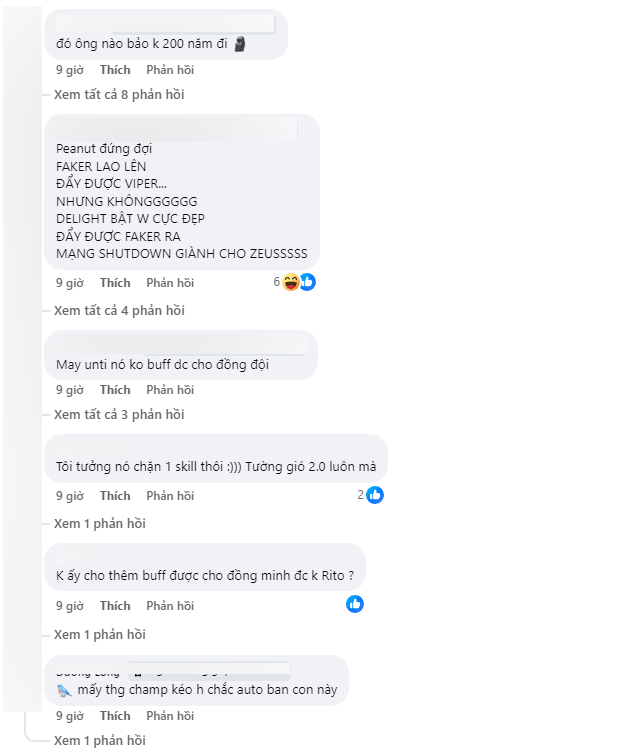Click the '9 giờ' timestamp under the unti comment
The width and height of the screenshot is (624, 753).
[x=69, y=390]
